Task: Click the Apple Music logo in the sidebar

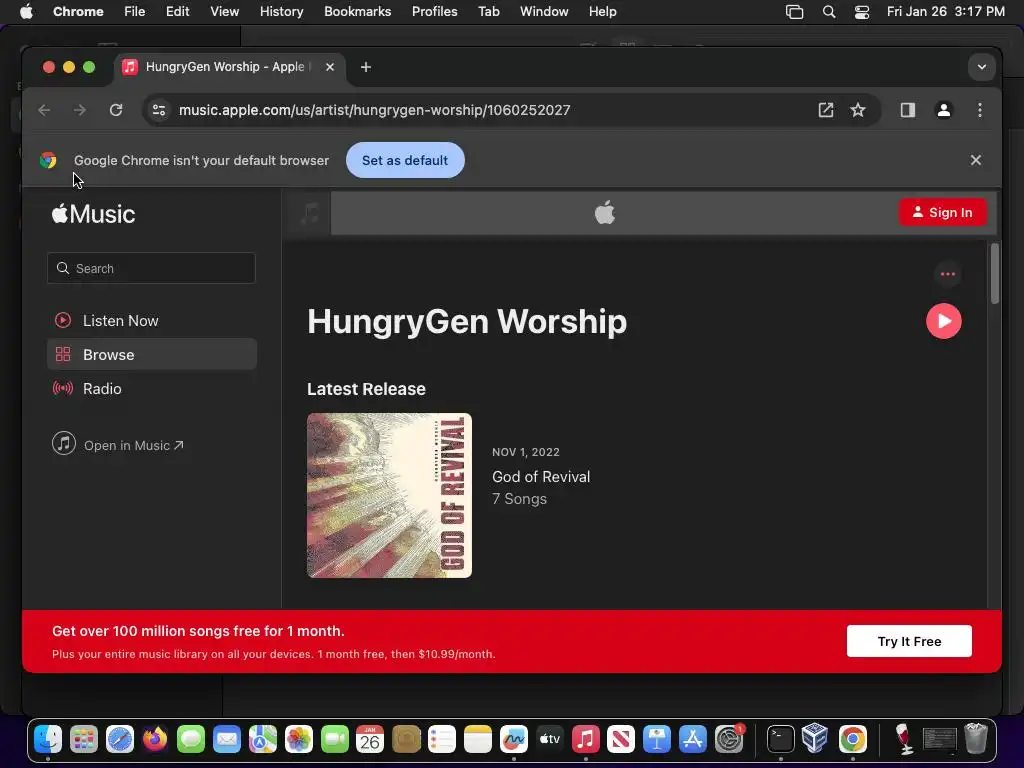Action: pyautogui.click(x=93, y=214)
